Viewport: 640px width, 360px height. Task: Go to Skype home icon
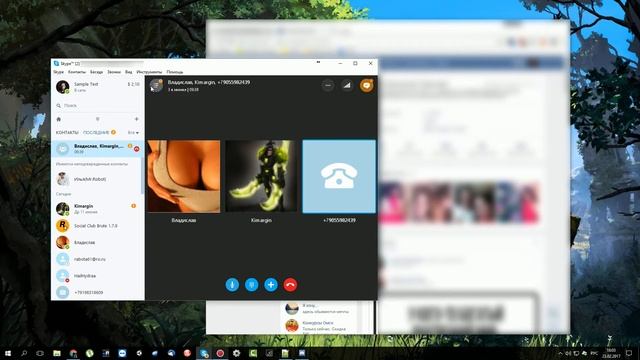coord(58,119)
